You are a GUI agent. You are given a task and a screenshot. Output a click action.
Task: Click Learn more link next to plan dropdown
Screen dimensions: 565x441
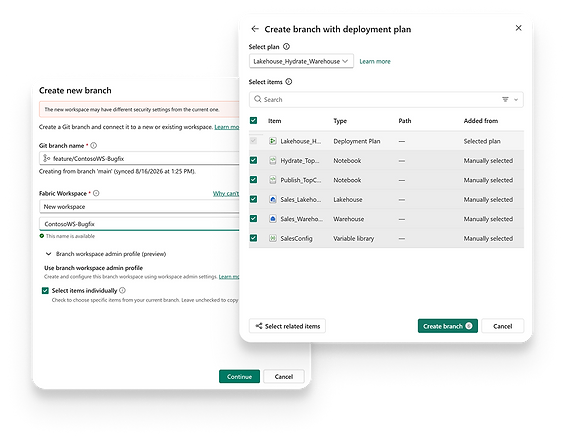(375, 62)
